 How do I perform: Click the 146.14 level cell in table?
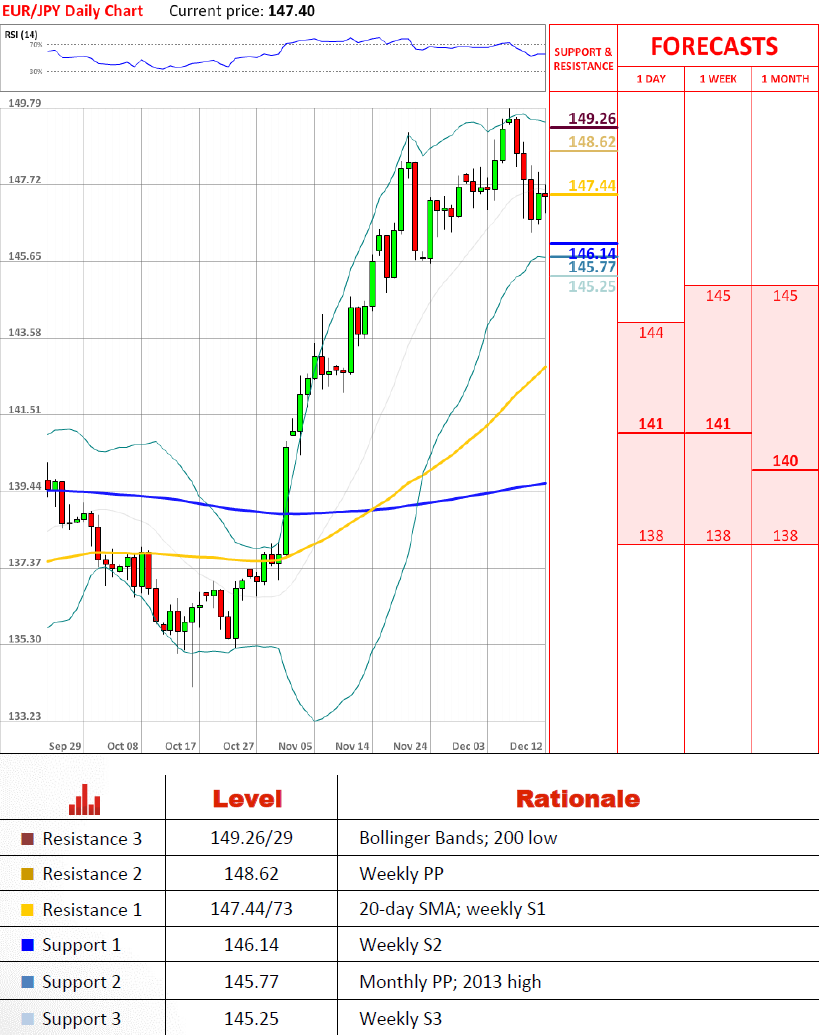[251, 945]
